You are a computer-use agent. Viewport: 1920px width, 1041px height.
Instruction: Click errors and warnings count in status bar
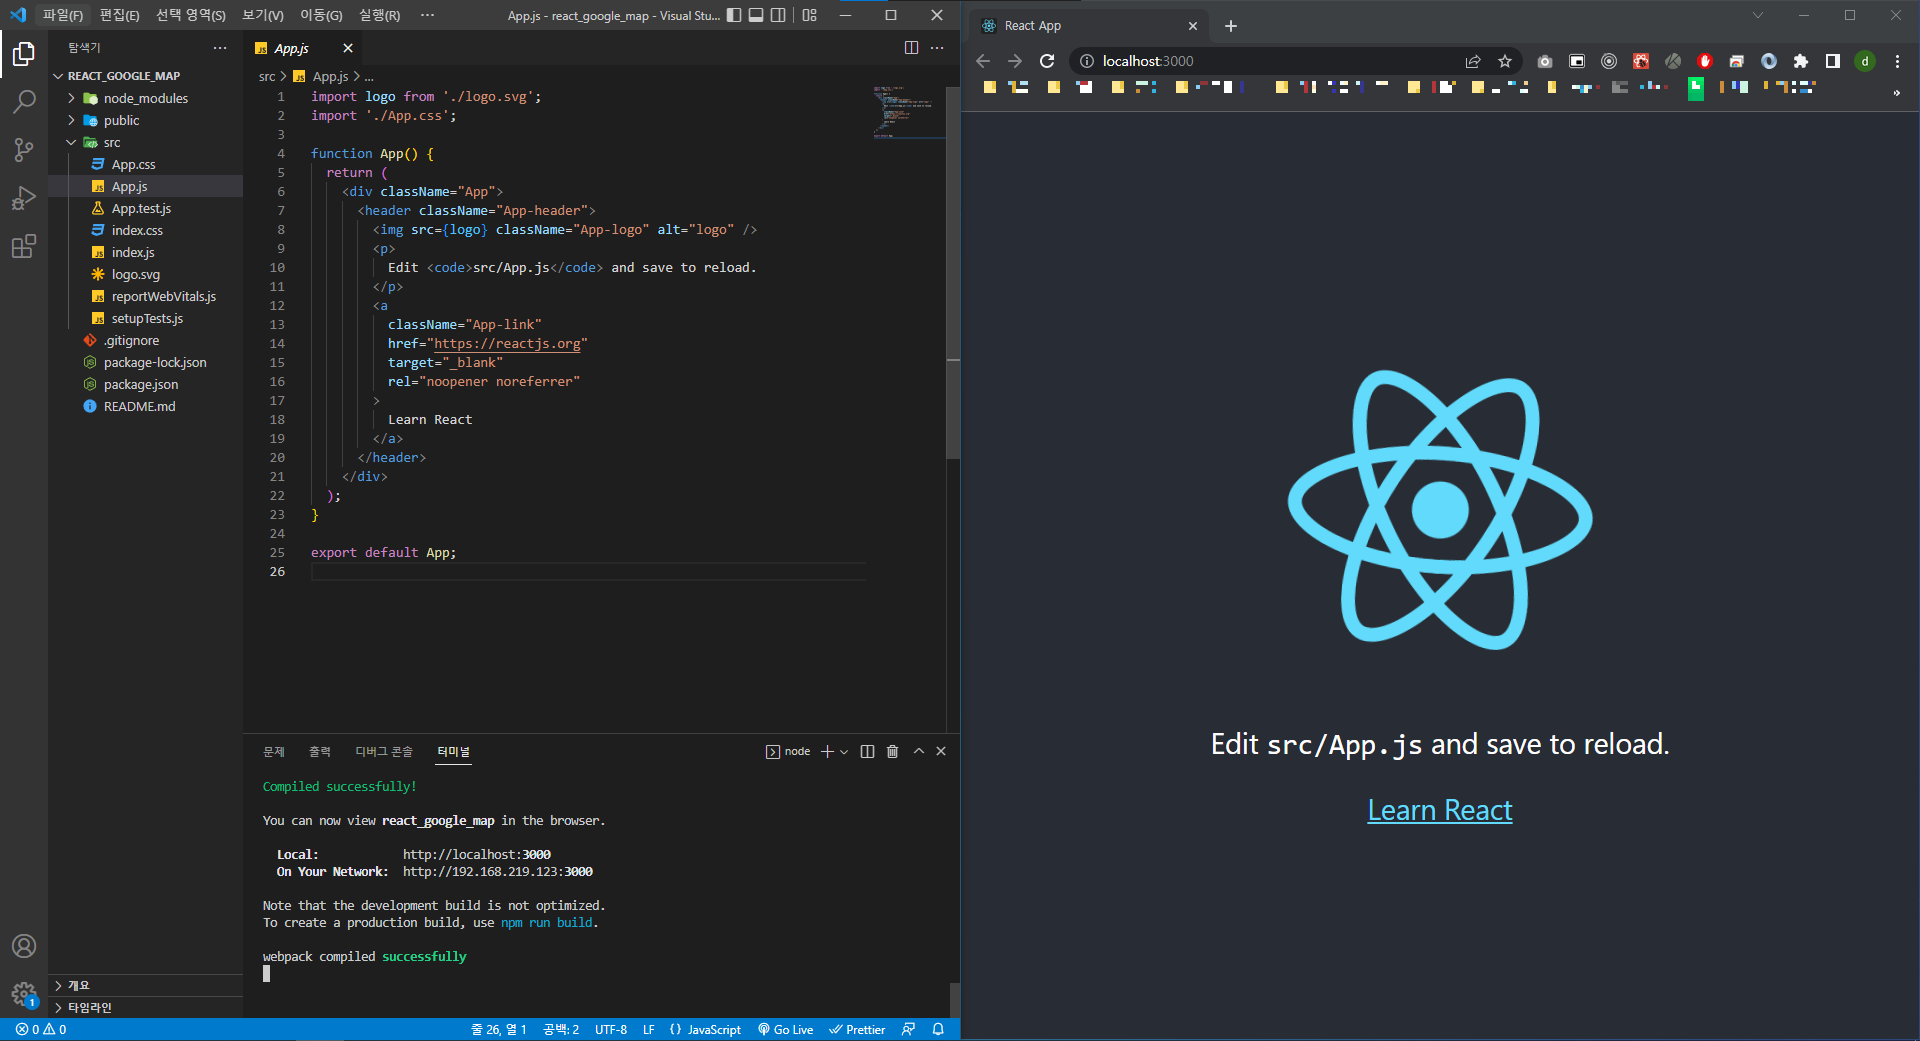(x=41, y=1029)
